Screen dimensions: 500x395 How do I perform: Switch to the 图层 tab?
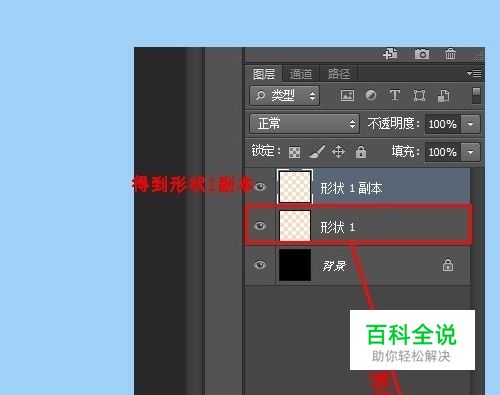[x=264, y=74]
